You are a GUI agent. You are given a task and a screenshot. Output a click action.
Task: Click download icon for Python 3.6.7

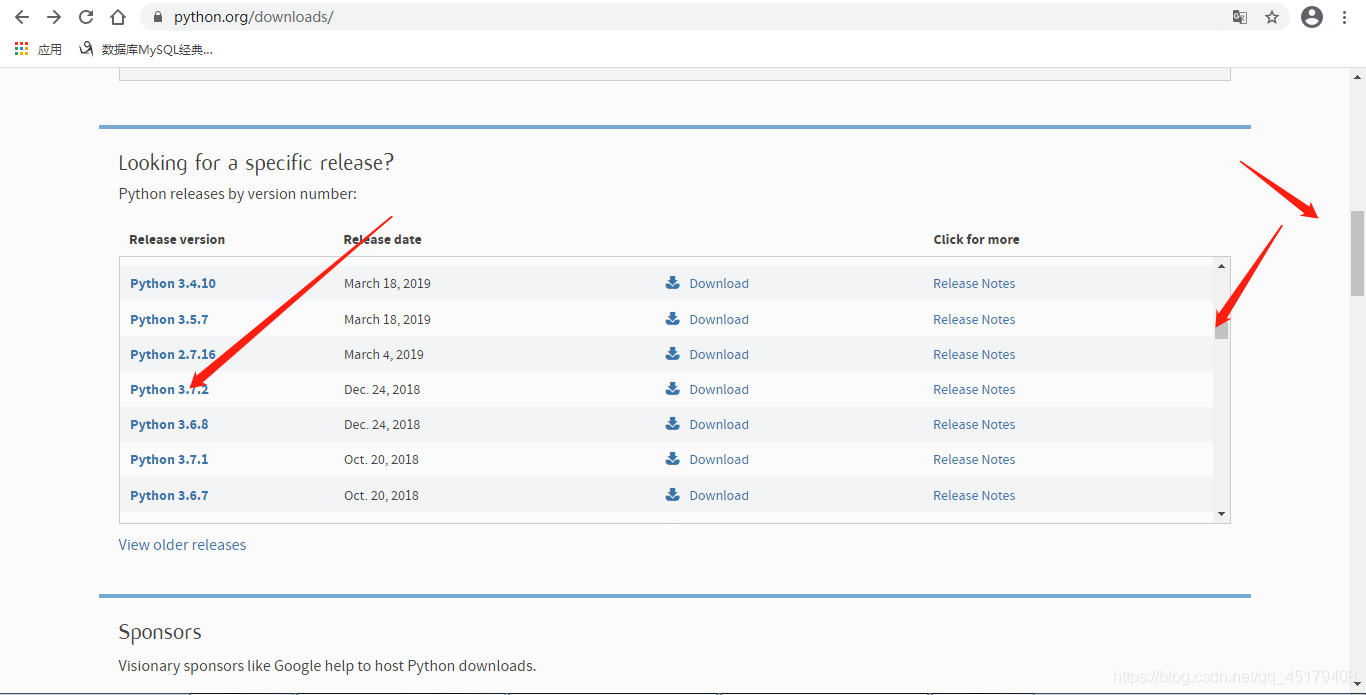coord(673,495)
